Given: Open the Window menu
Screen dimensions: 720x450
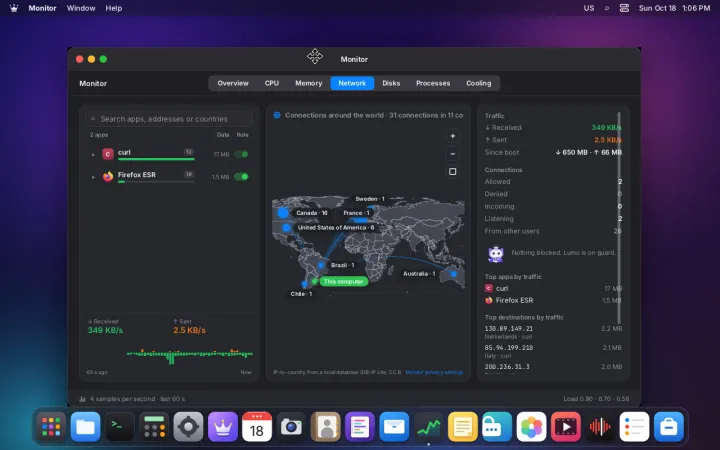Looking at the screenshot, I should click(81, 8).
